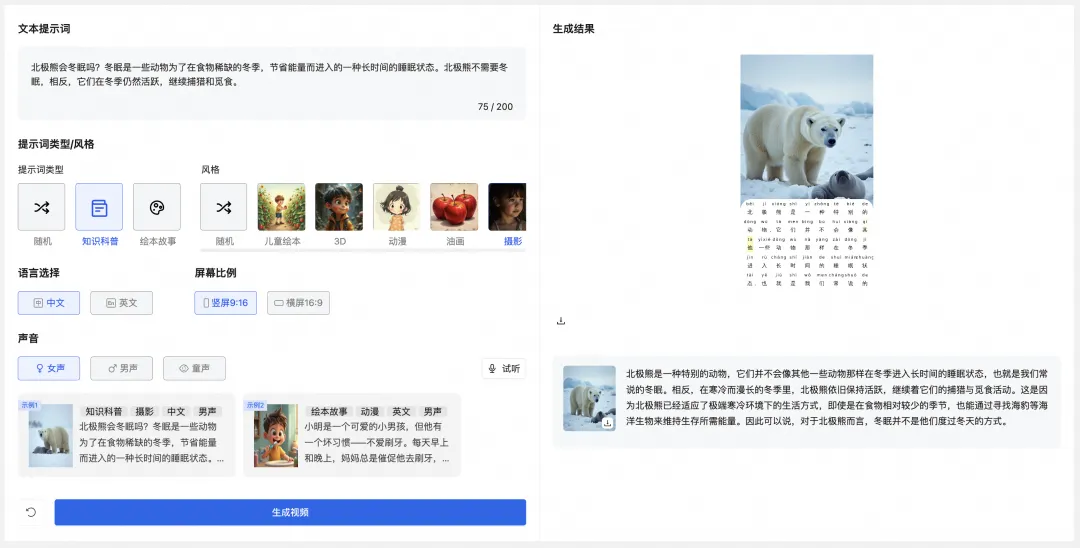
Task: Click the style list horizontal scrollbar
Action: pos(363,251)
